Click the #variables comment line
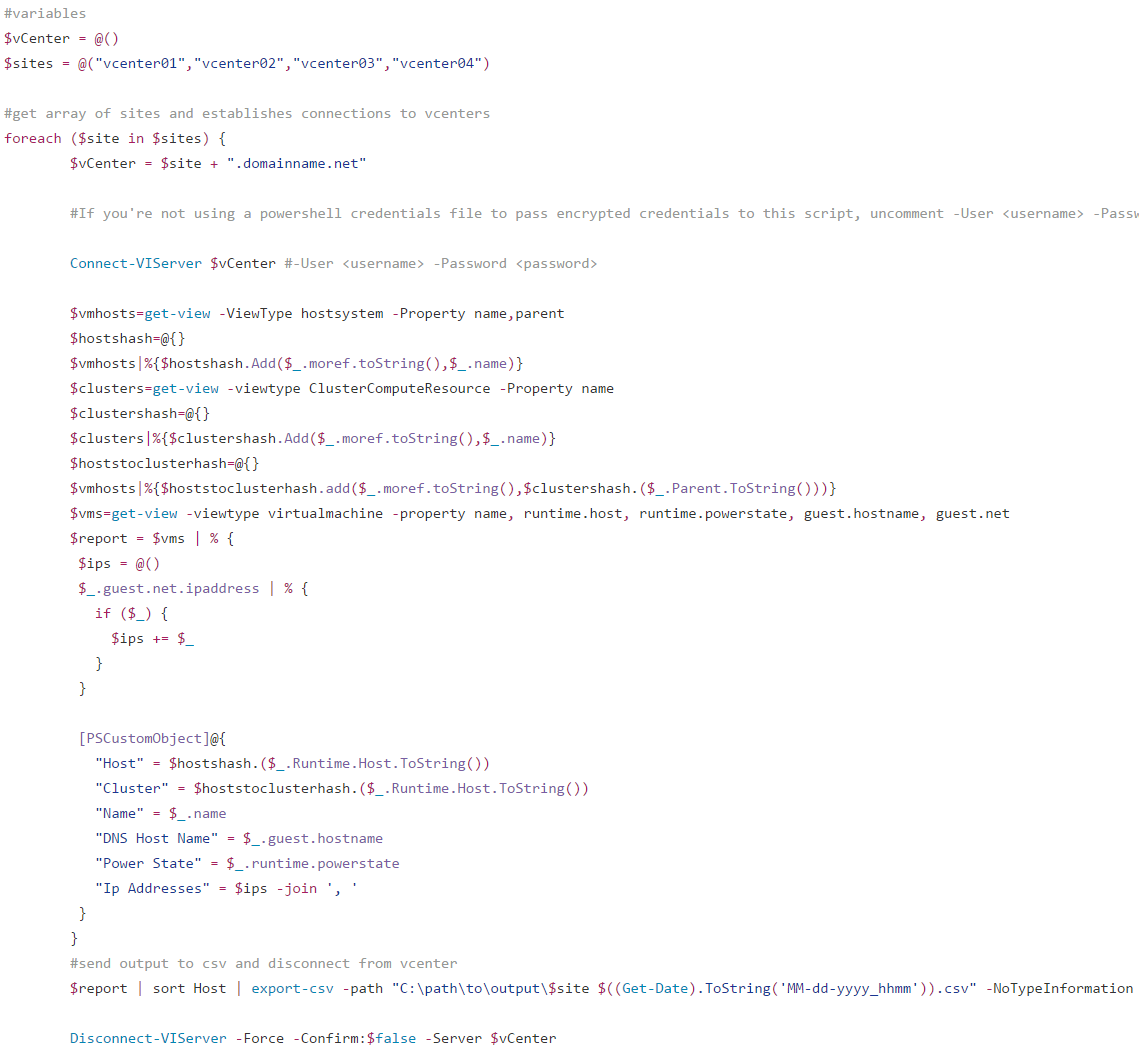Screen dimensions: 1139x1059 click(x=45, y=14)
